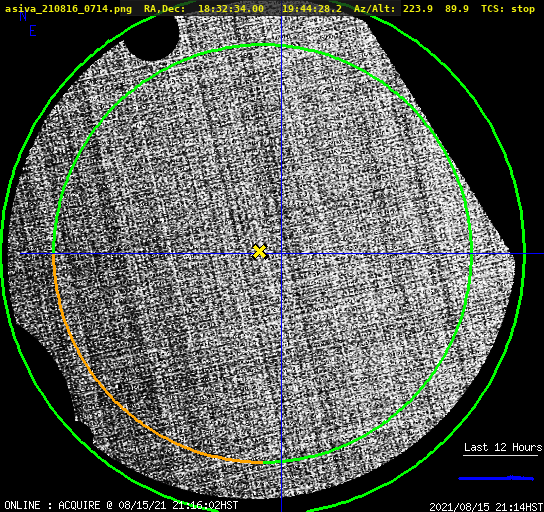
Task: Click the blue E compass label
Action: (x=32, y=31)
